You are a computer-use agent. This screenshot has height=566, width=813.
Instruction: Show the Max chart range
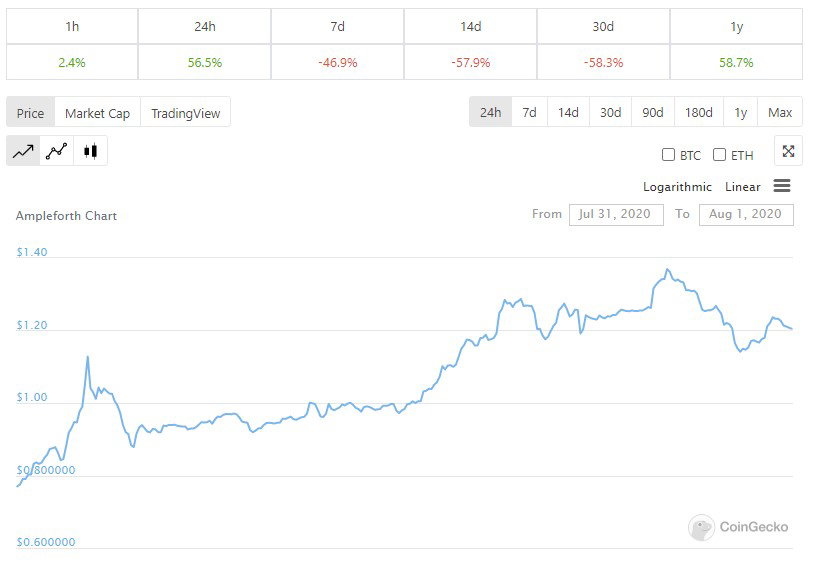pyautogui.click(x=780, y=112)
